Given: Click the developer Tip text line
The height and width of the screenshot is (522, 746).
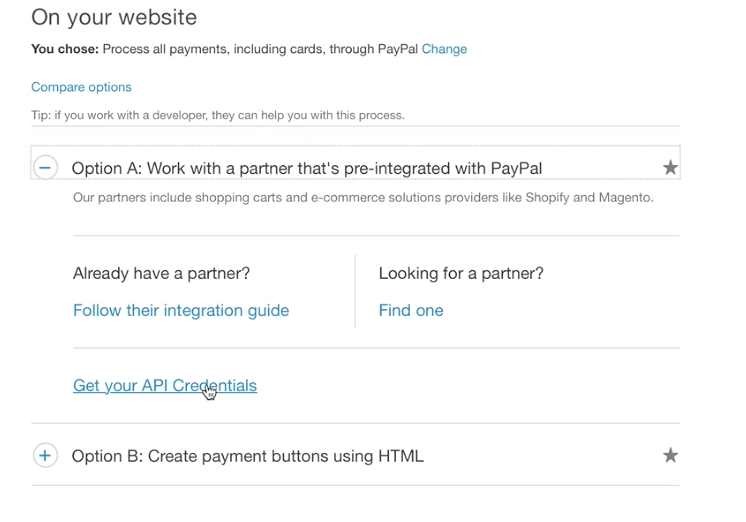Looking at the screenshot, I should 218,115.
